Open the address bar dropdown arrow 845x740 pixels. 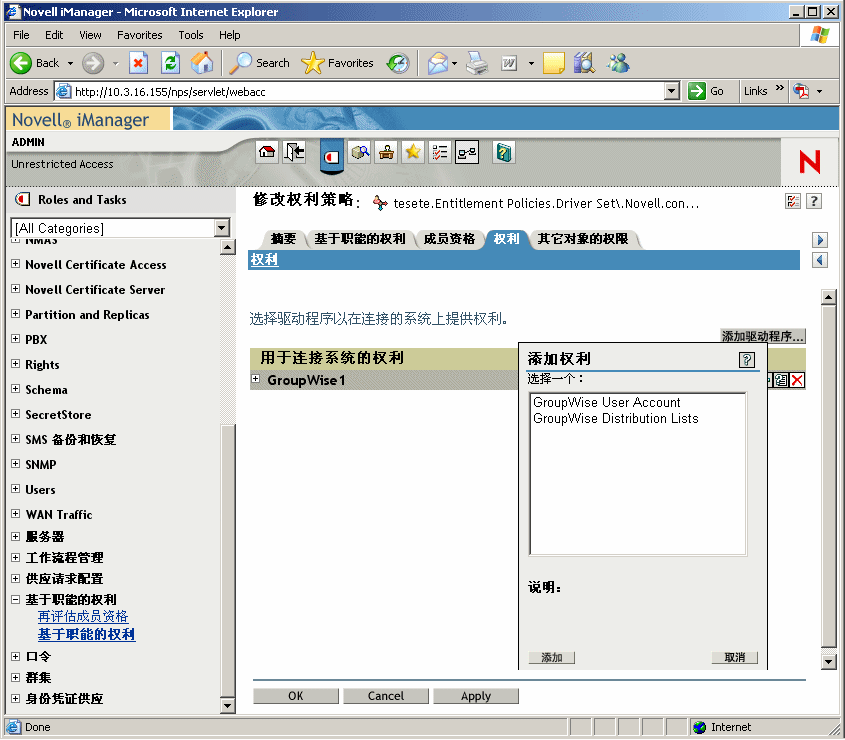[671, 91]
